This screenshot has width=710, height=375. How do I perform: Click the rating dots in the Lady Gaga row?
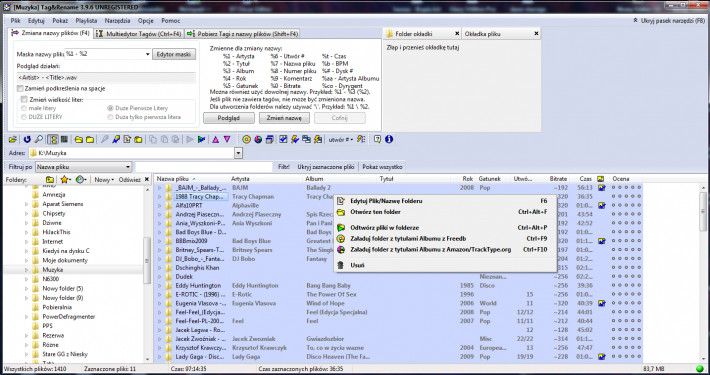[x=627, y=357]
